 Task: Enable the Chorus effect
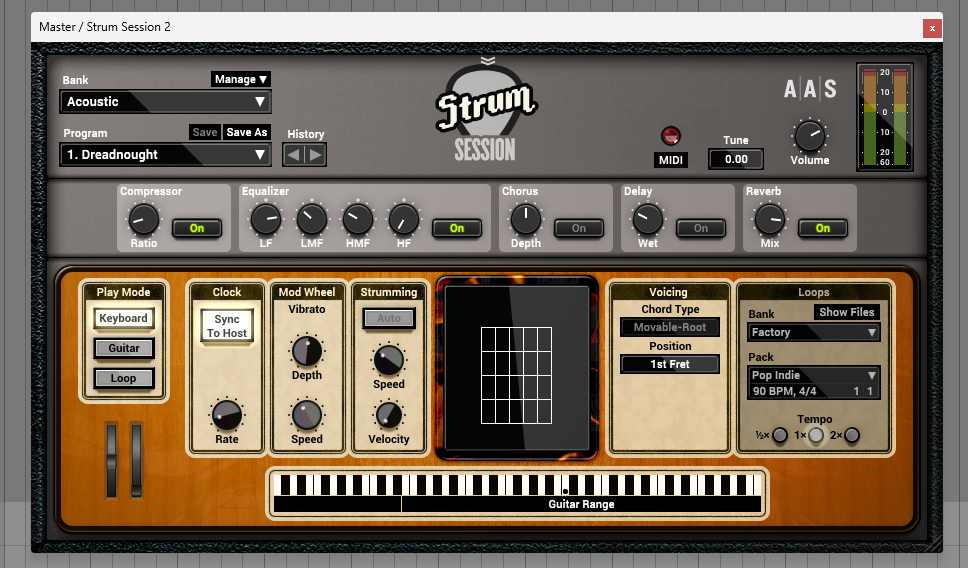coord(579,228)
